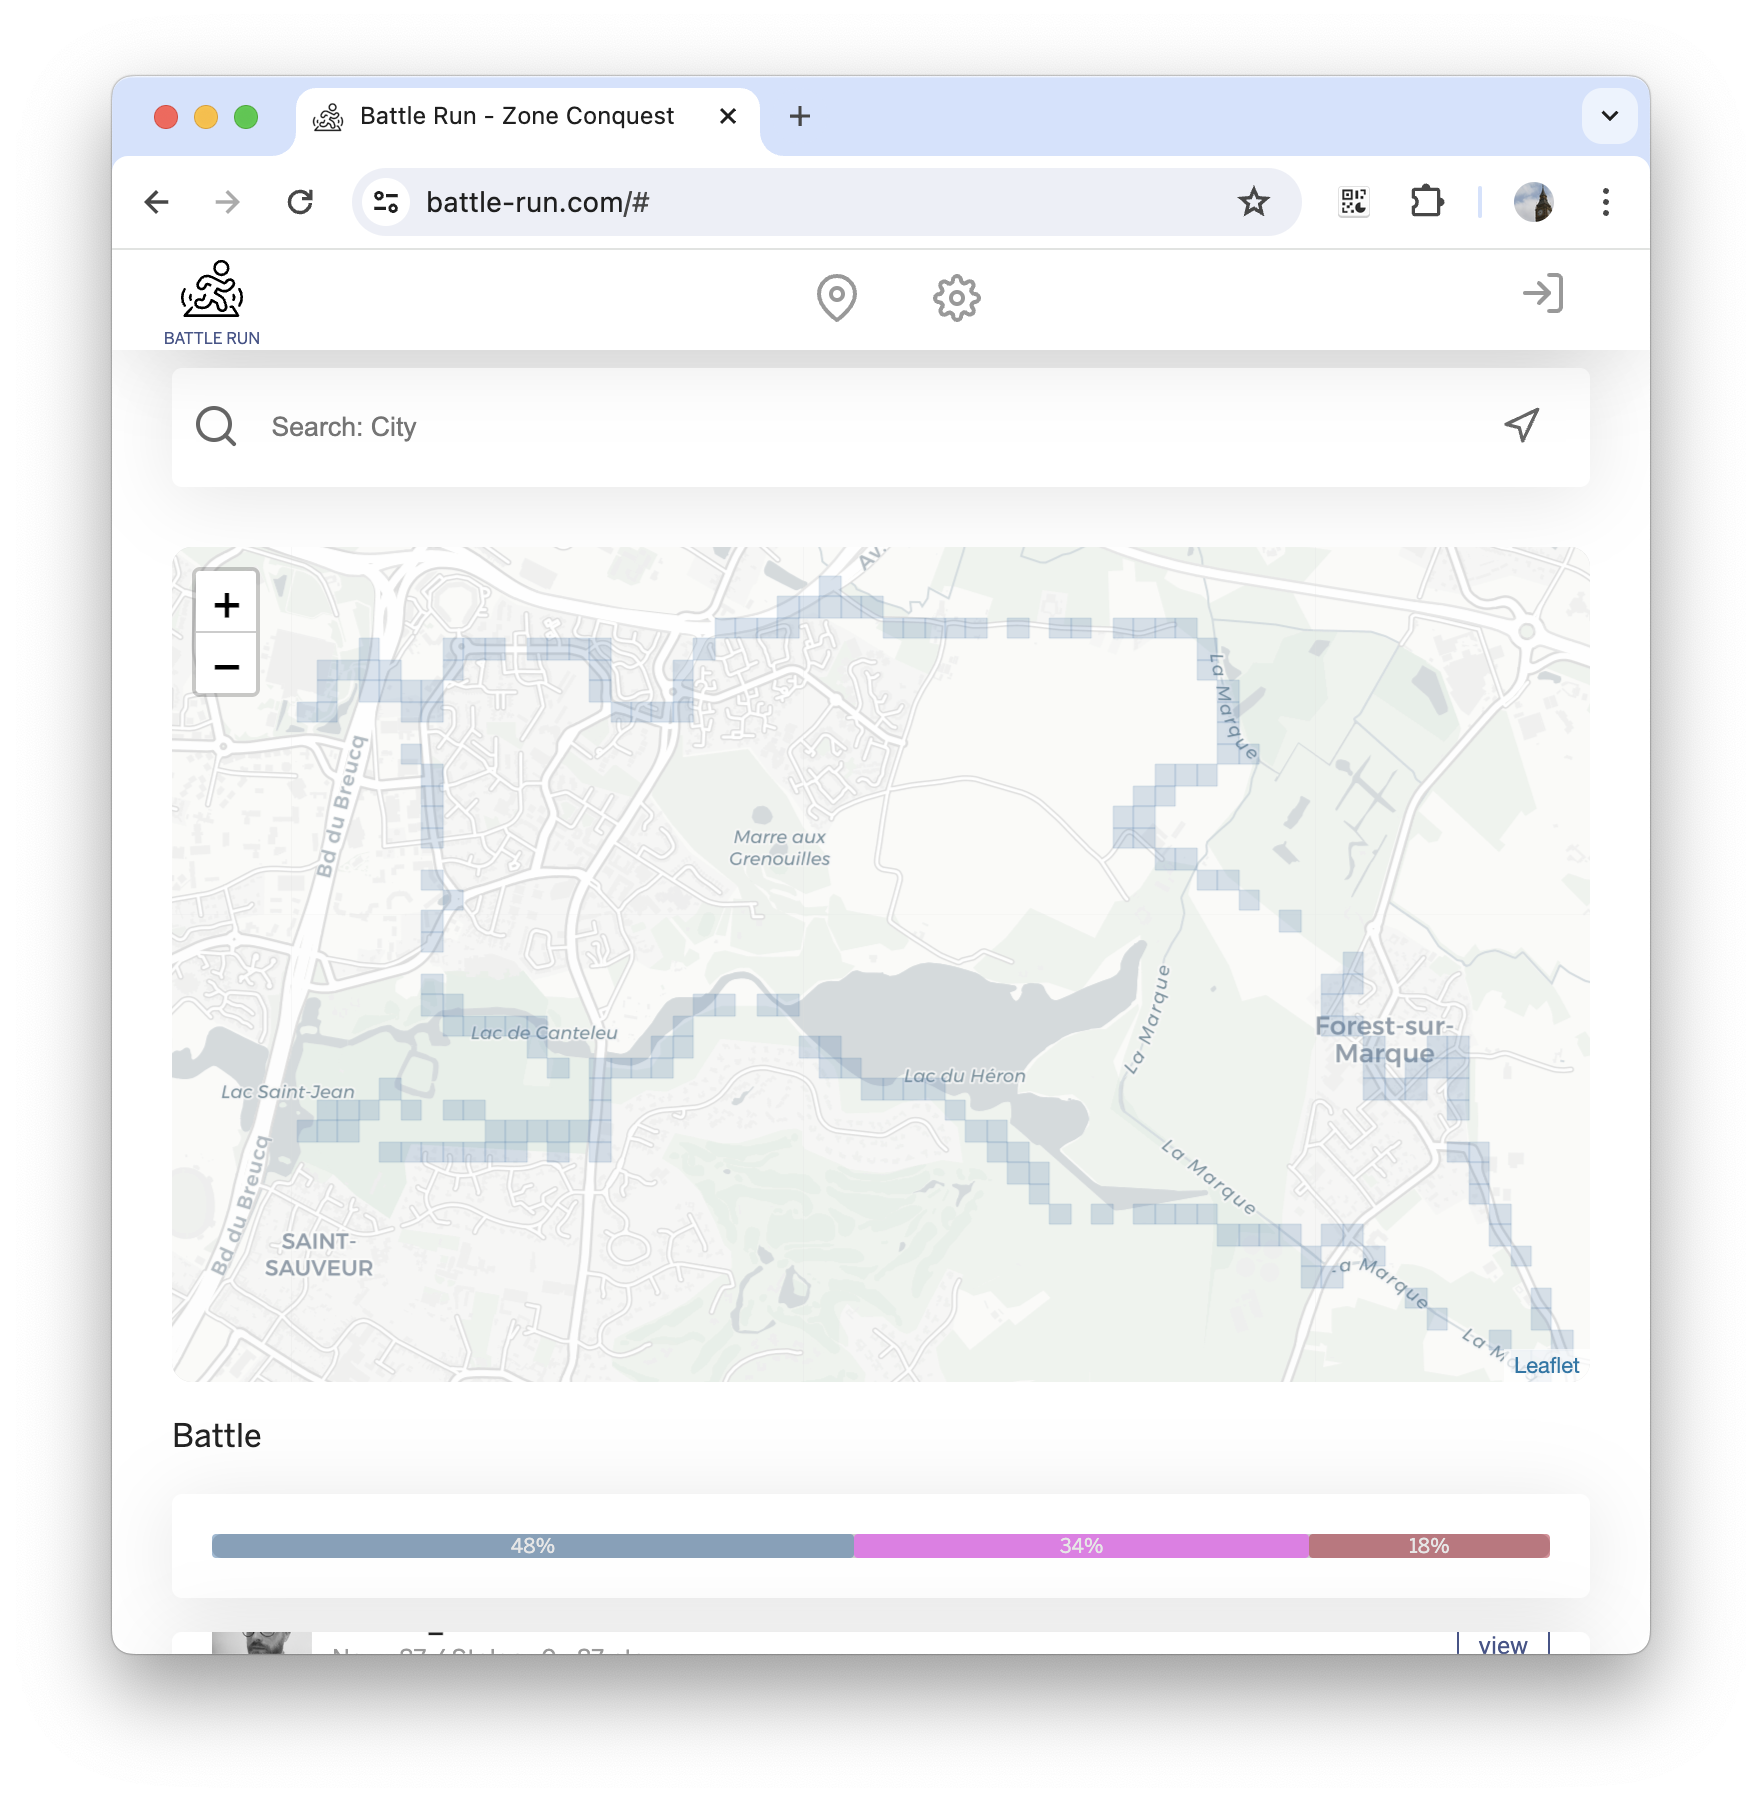This screenshot has width=1762, height=1802.
Task: Click the Lac Saint-Jean label
Action: point(288,1092)
